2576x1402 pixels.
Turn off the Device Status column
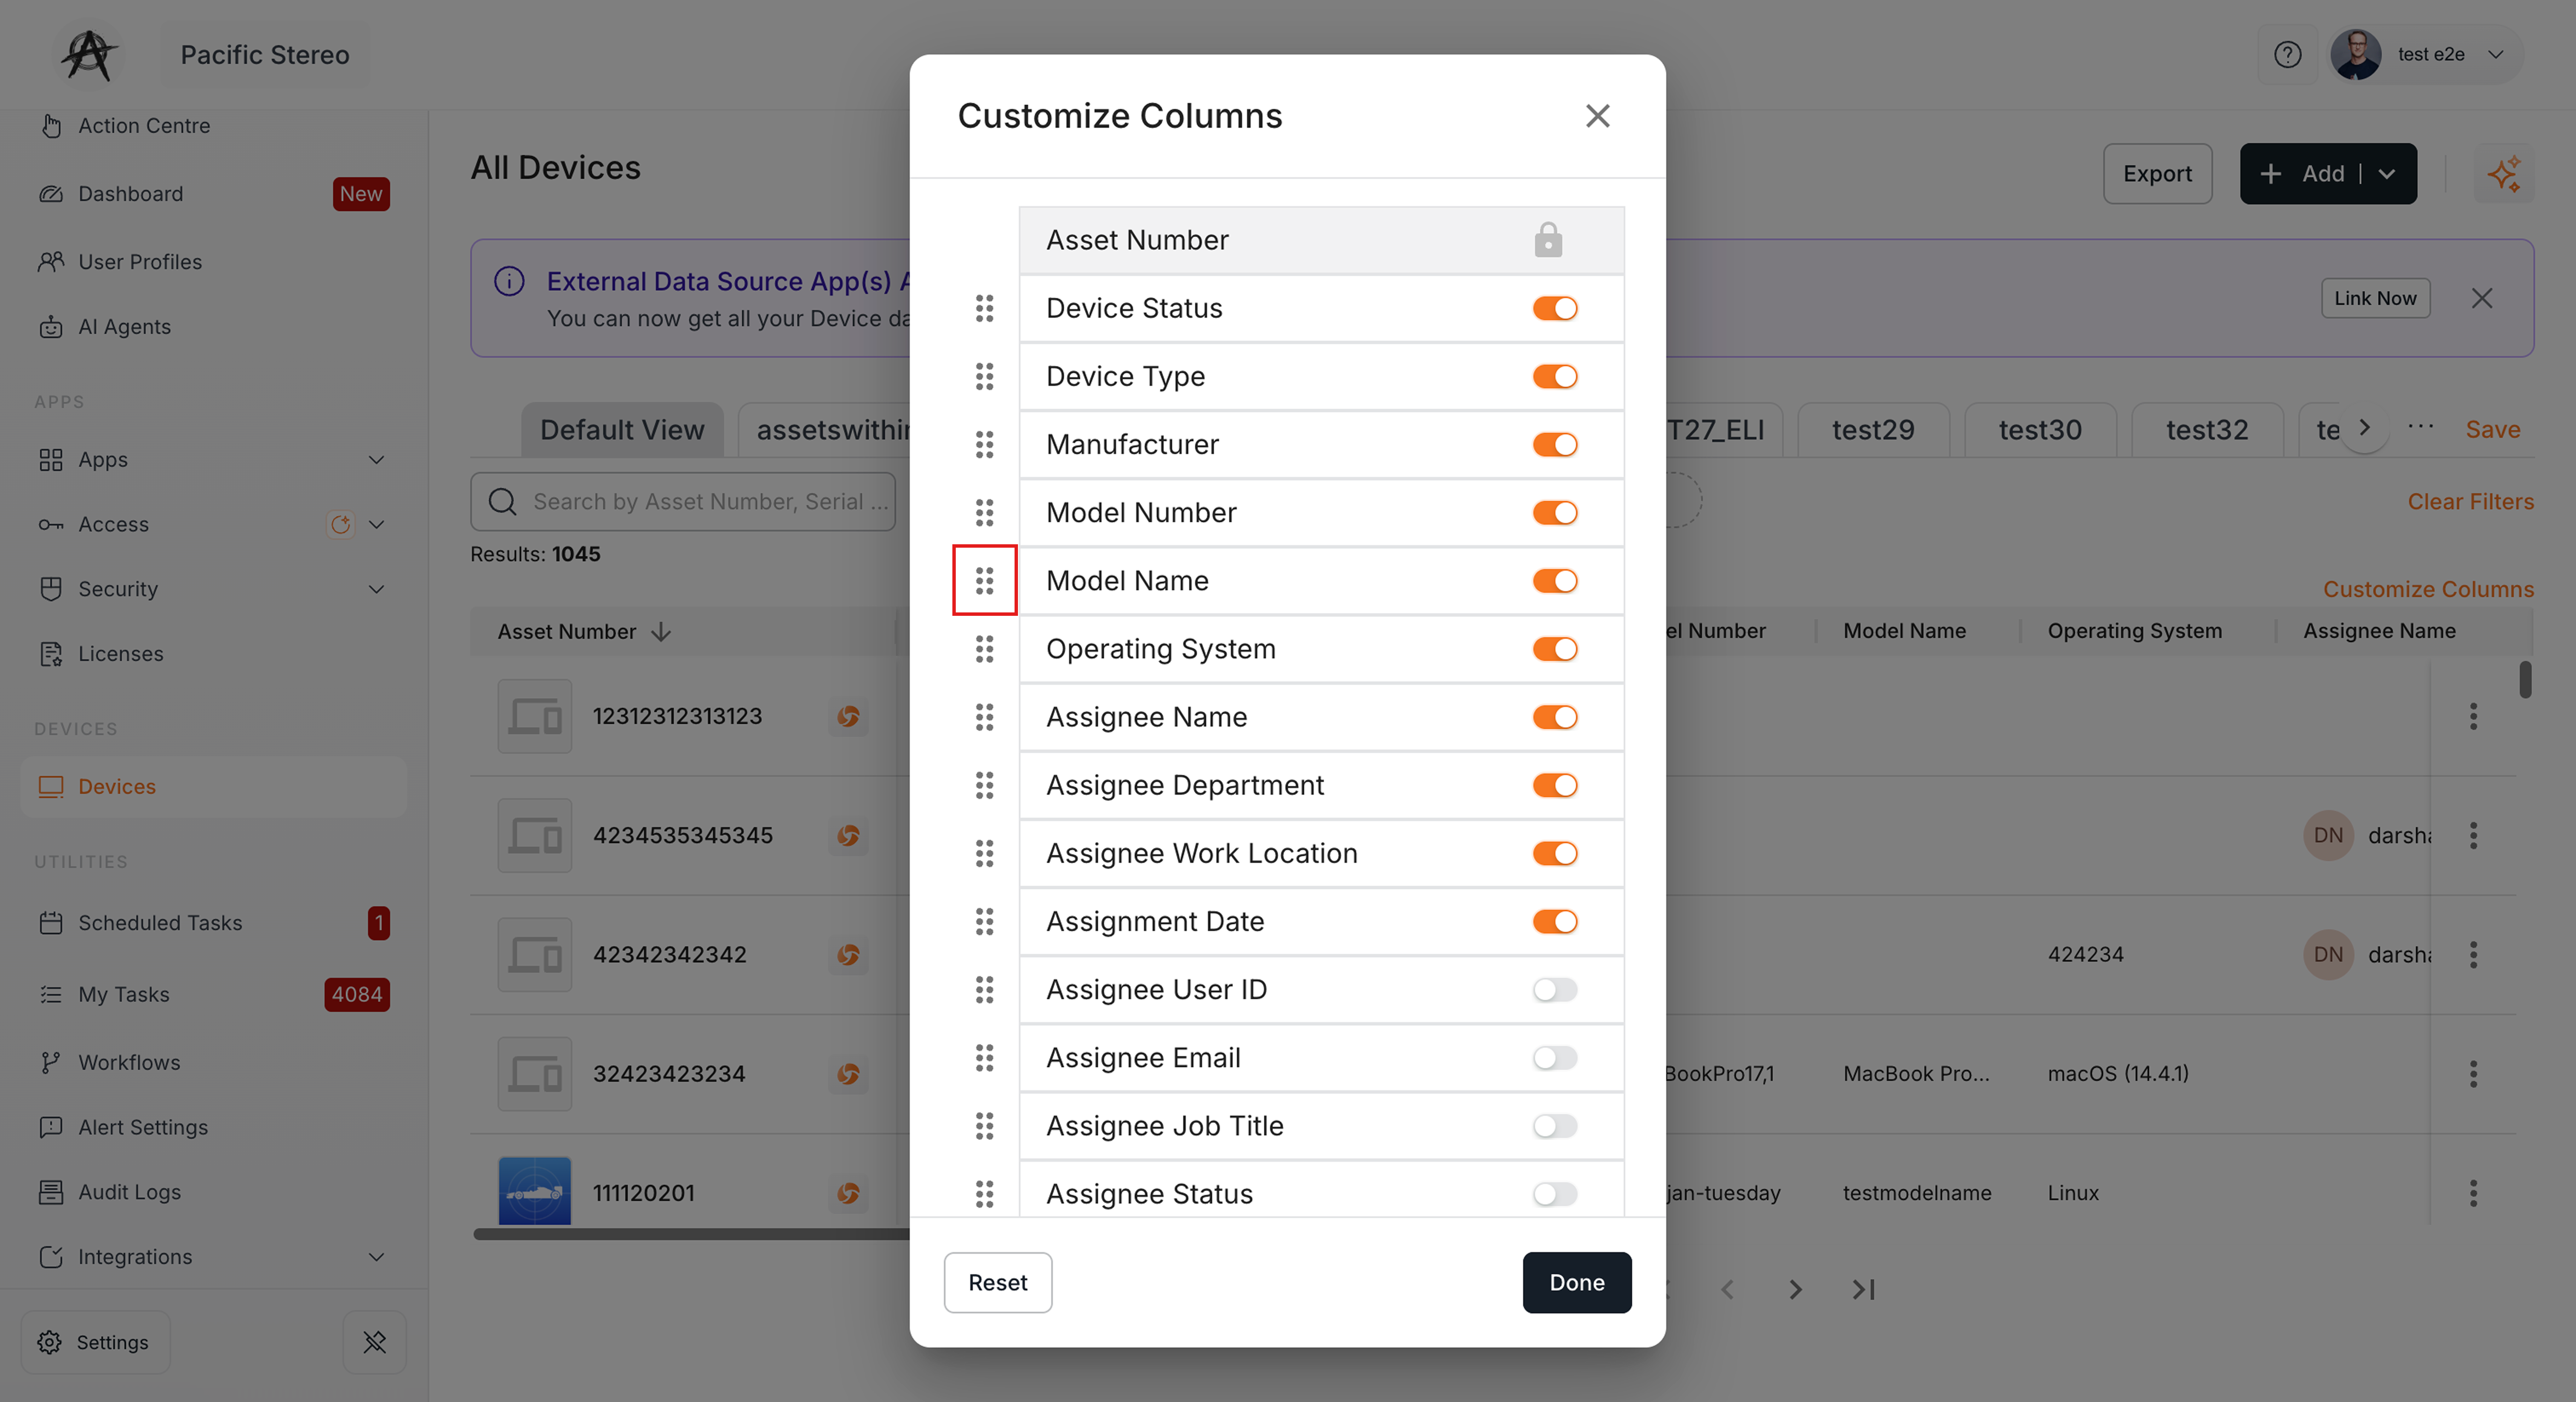coord(1554,308)
